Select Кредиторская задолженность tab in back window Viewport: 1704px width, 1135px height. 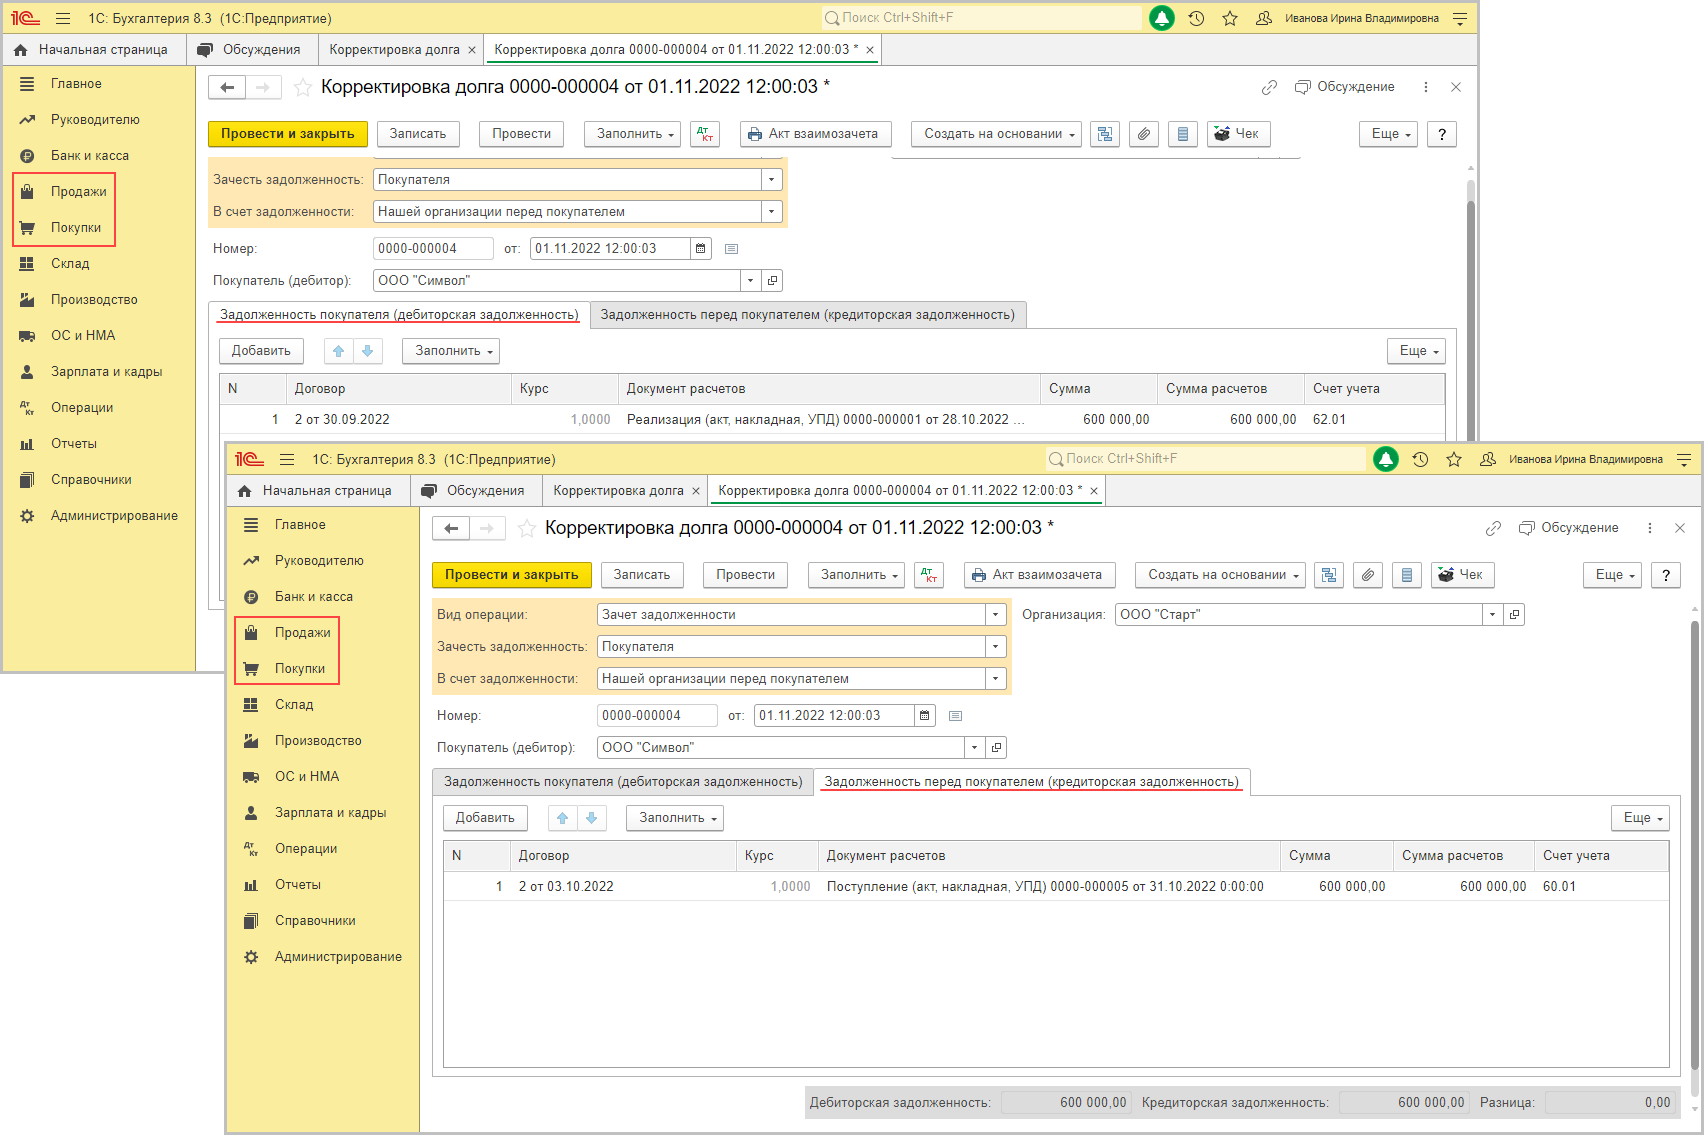[x=807, y=315]
